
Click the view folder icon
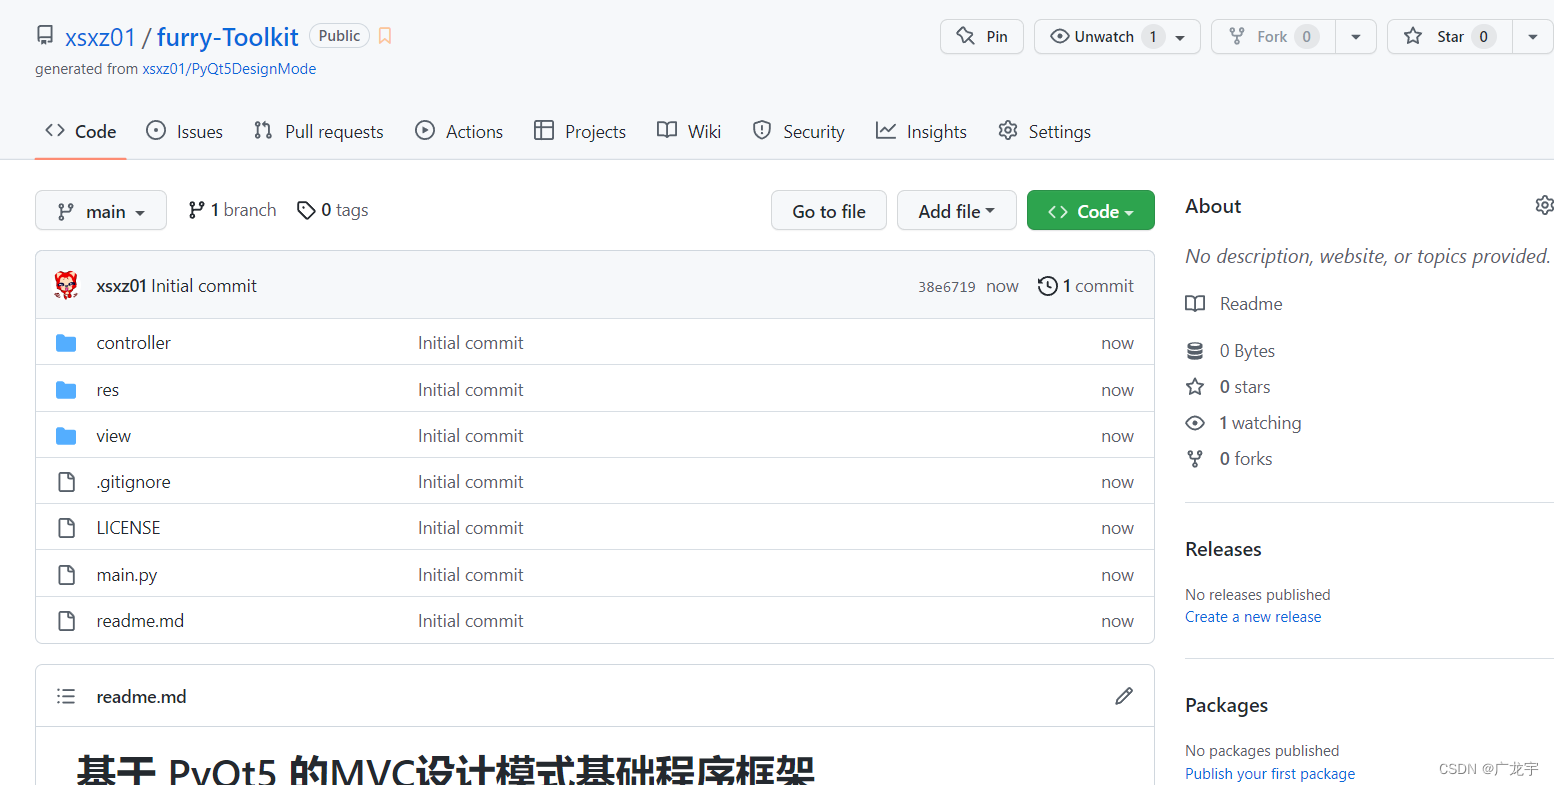tap(66, 436)
